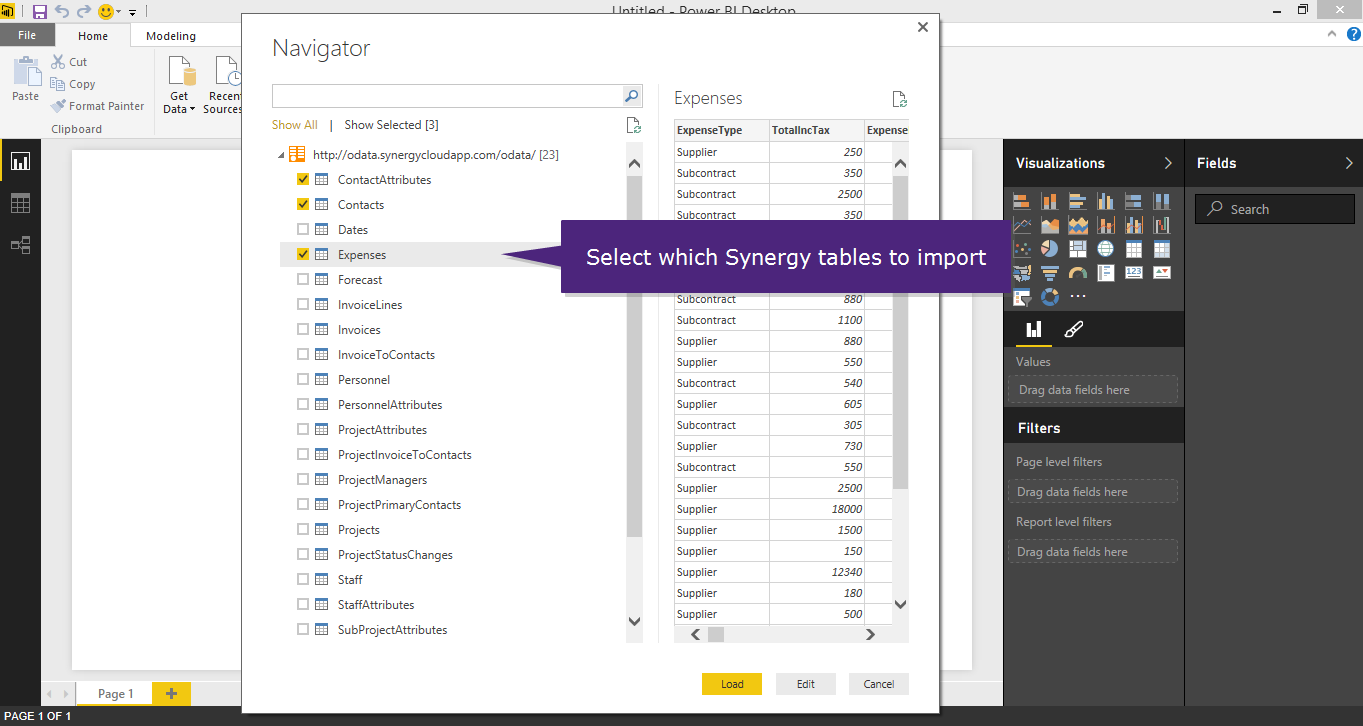Image resolution: width=1363 pixels, height=726 pixels.
Task: Choose the 100% stacked bar chart visualization
Action: [1133, 202]
